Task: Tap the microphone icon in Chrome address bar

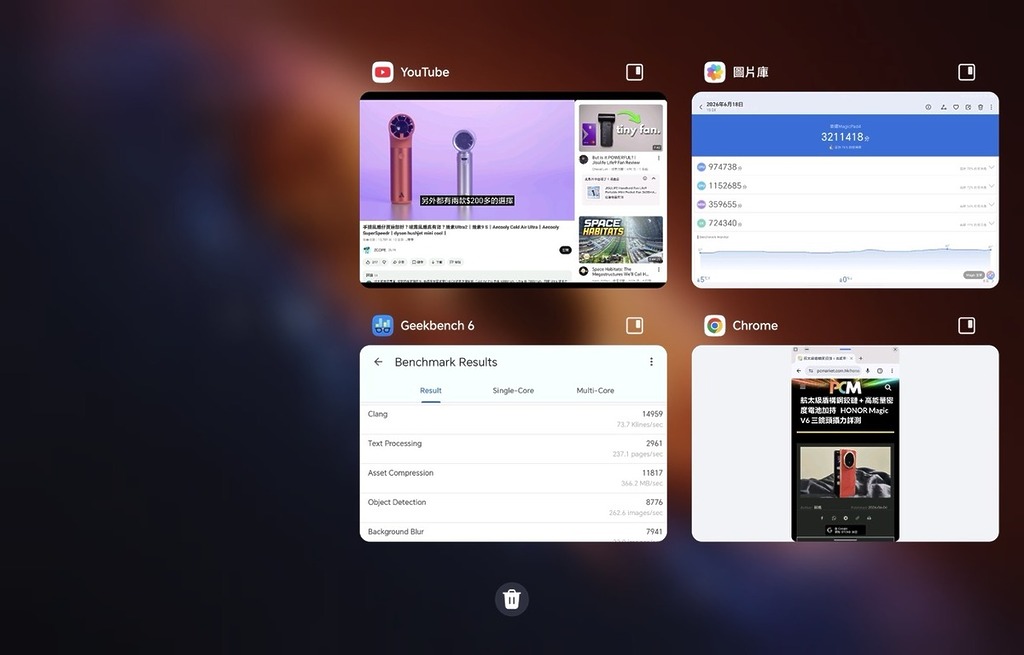Action: pos(867,371)
